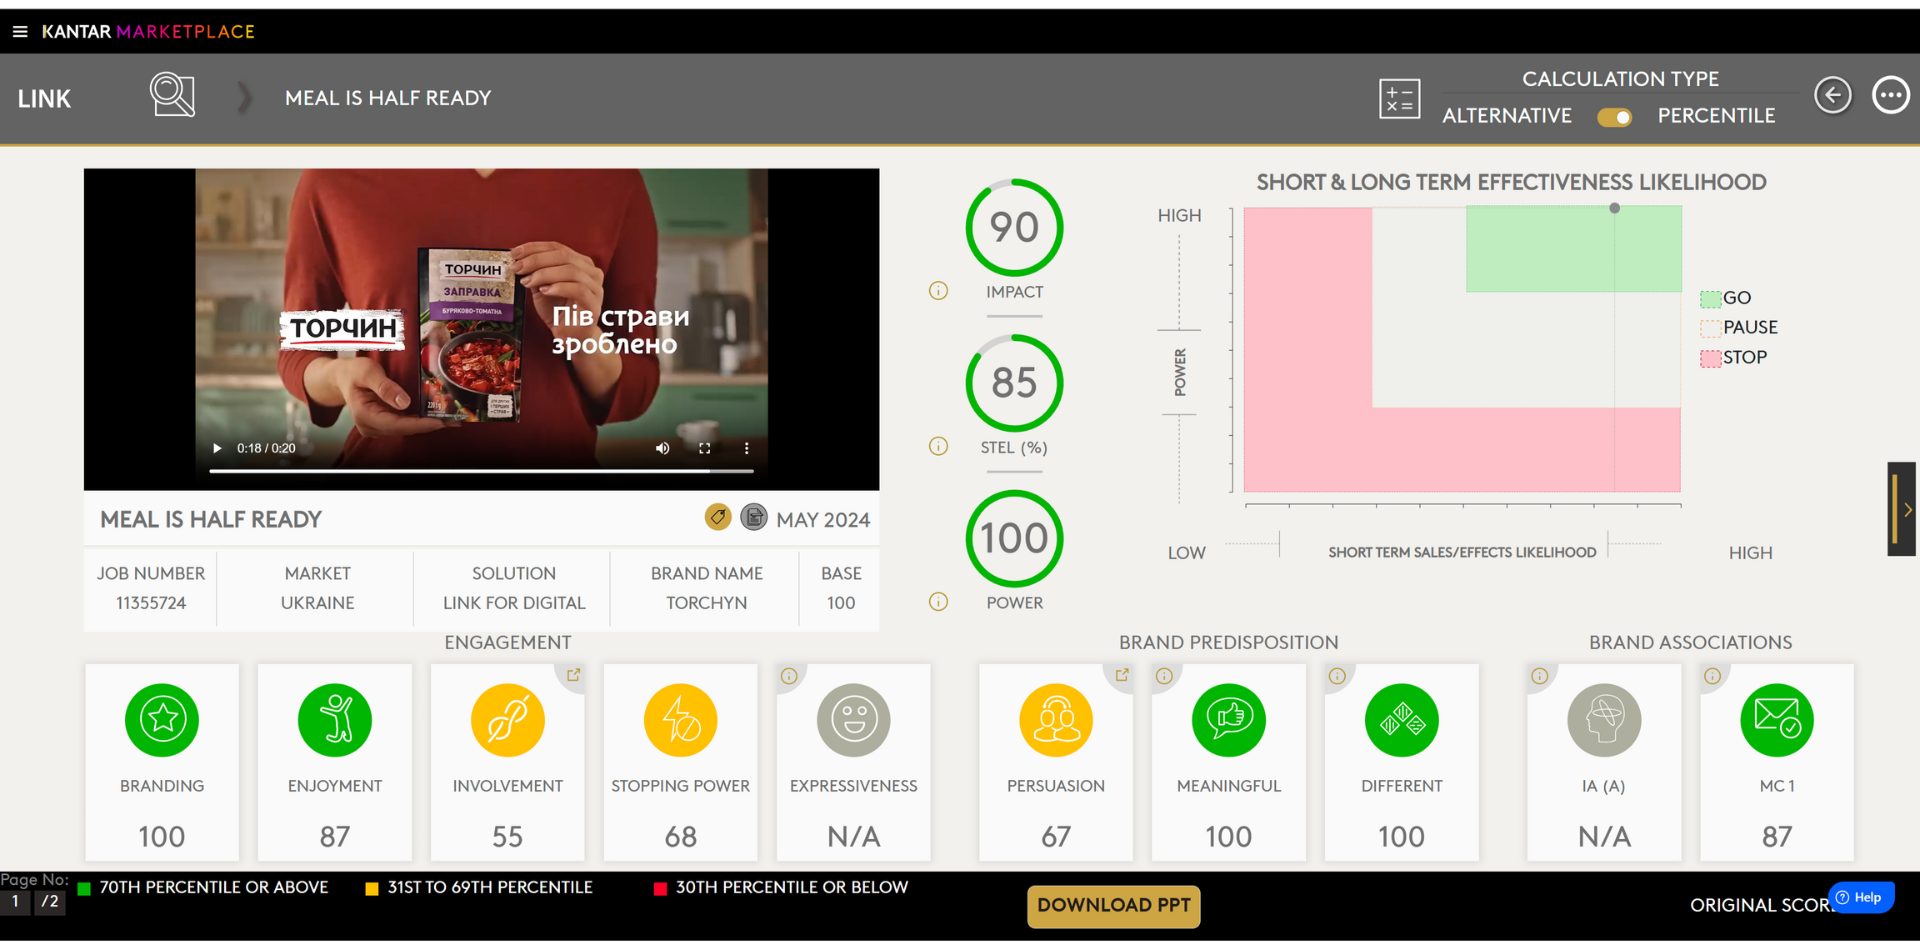Switch to page 2 in page selector
This screenshot has width=1920, height=952.
point(49,901)
